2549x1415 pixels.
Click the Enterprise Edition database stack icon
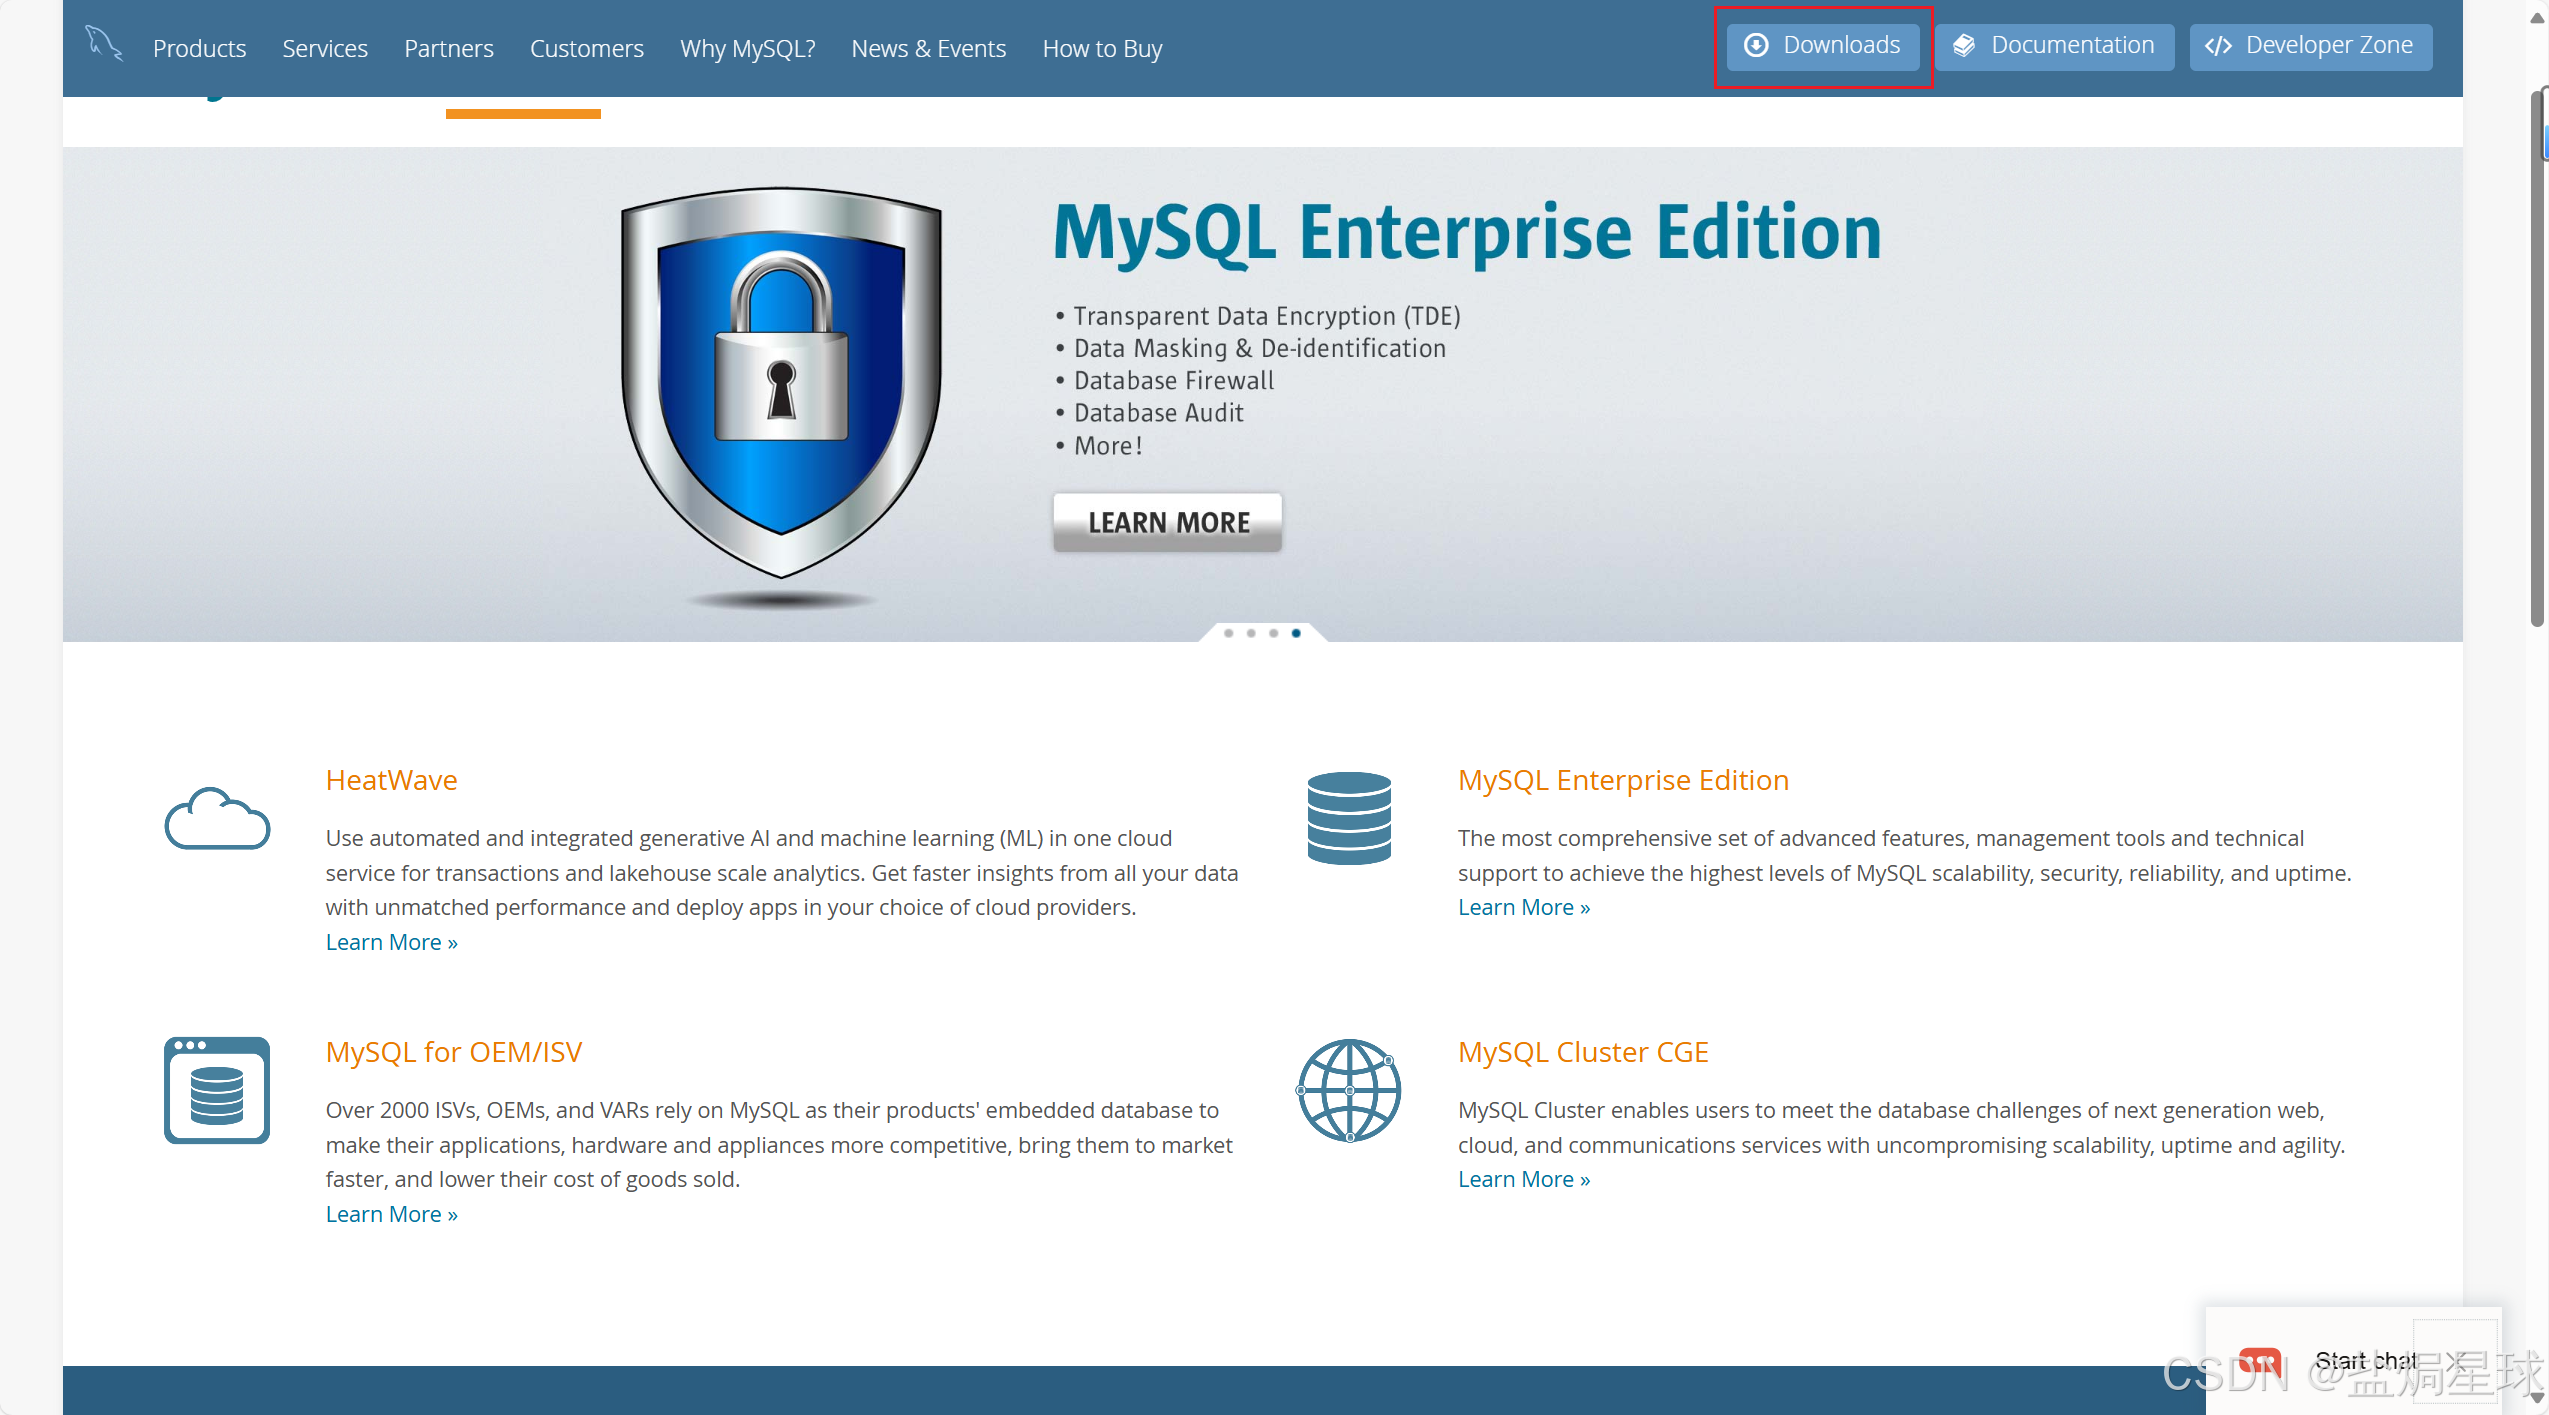[1349, 818]
